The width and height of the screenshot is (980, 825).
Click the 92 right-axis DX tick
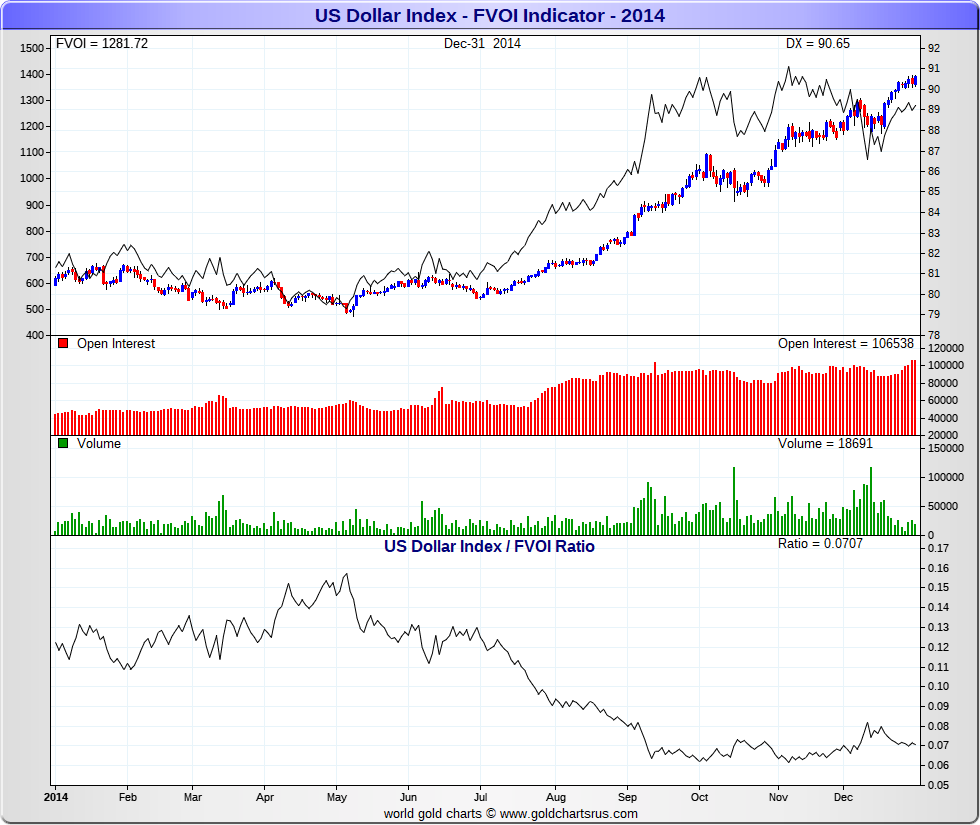pyautogui.click(x=934, y=49)
